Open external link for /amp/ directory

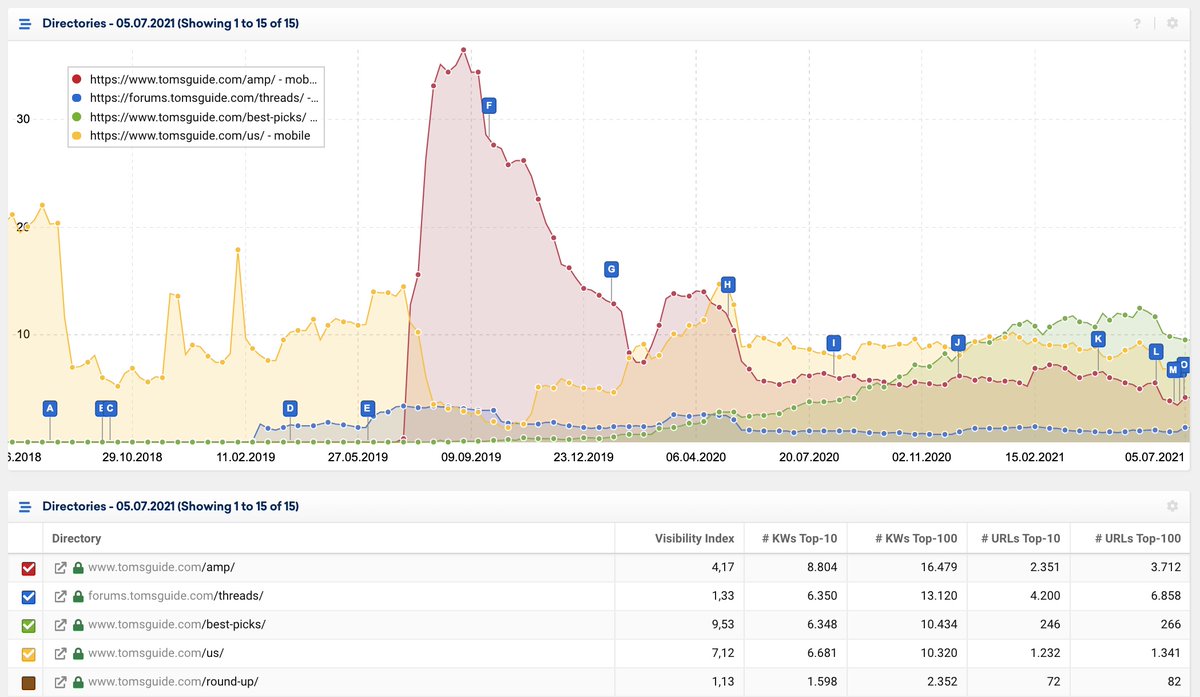(x=60, y=567)
